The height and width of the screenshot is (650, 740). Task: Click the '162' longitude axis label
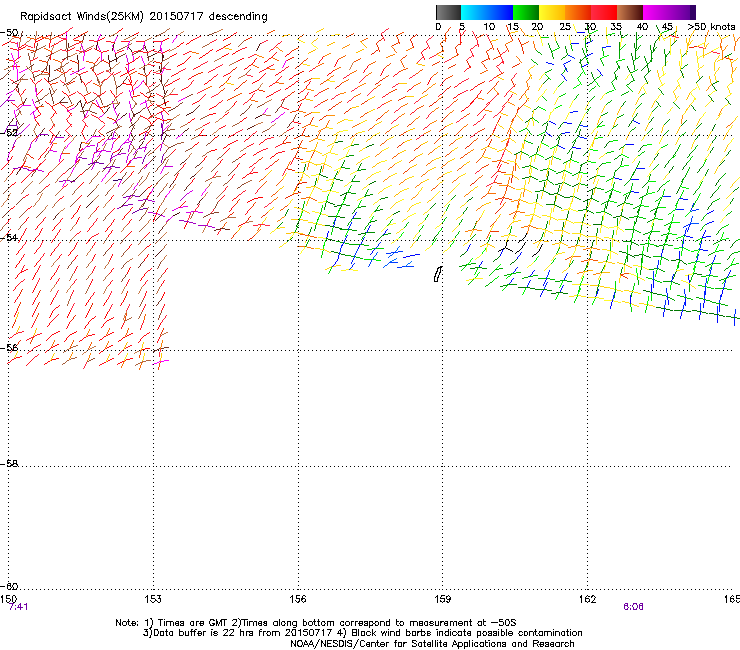[587, 599]
